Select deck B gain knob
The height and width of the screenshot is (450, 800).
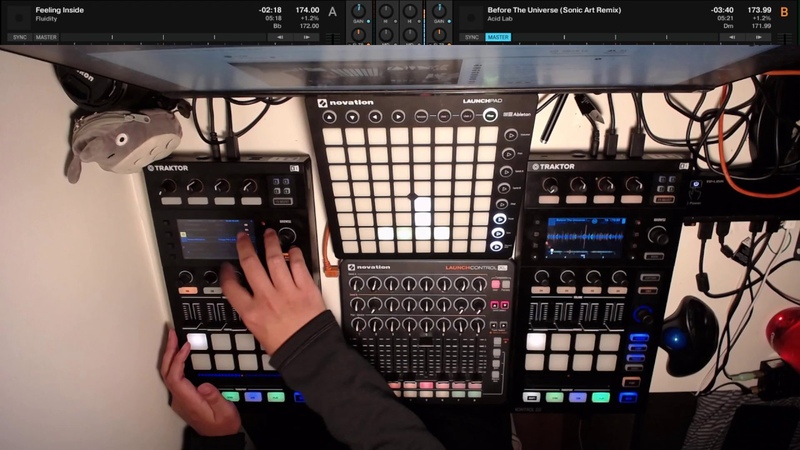pyautogui.click(x=439, y=10)
